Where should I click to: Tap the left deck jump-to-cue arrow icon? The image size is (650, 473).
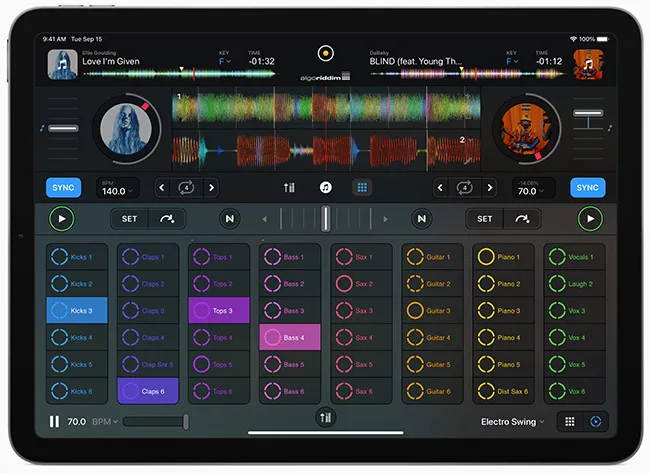tap(167, 218)
